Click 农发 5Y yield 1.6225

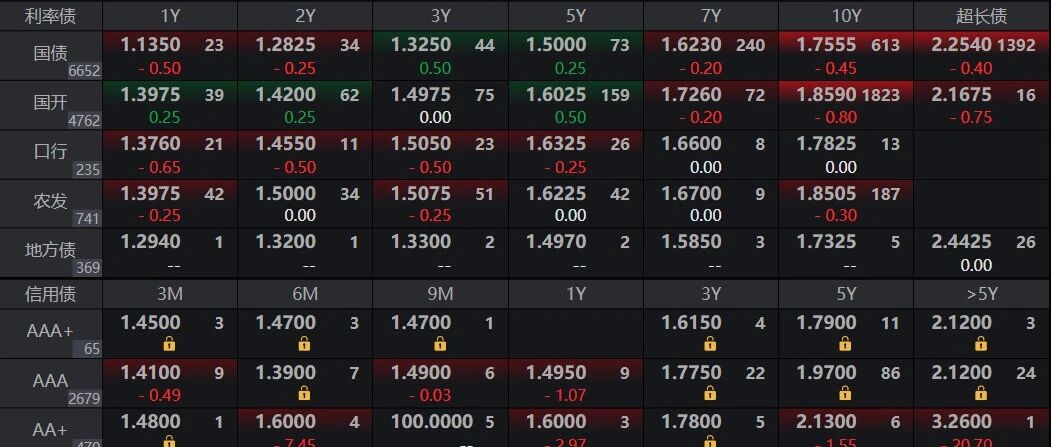pos(556,193)
